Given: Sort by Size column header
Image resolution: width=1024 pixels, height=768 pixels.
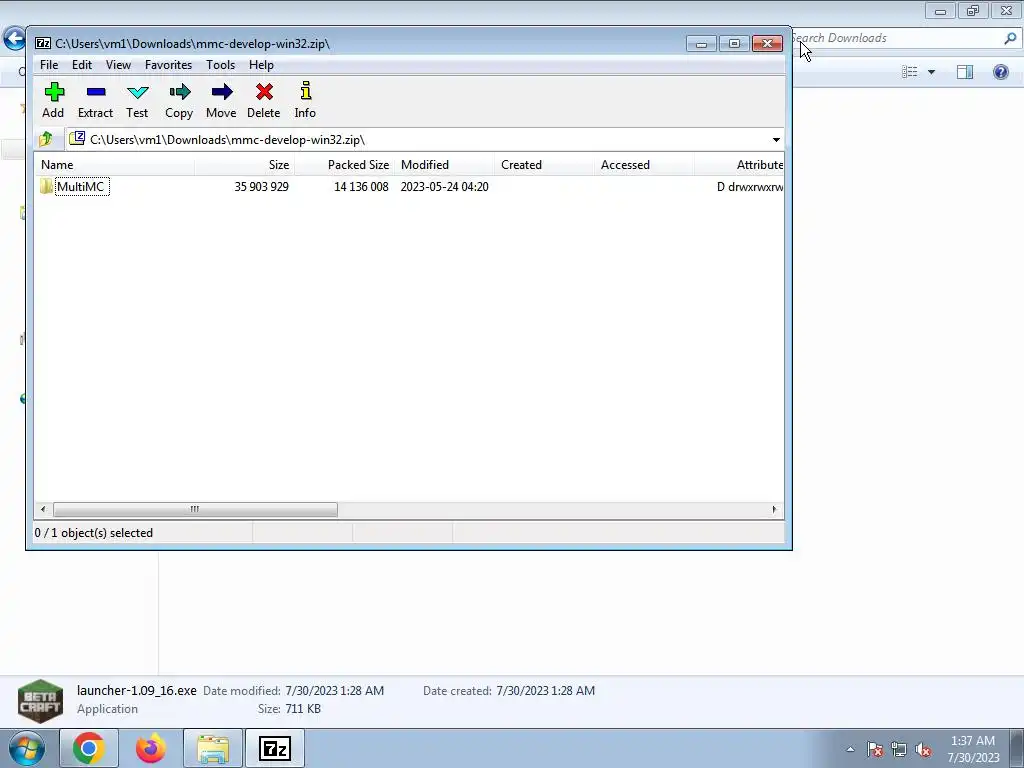Looking at the screenshot, I should pos(244,165).
